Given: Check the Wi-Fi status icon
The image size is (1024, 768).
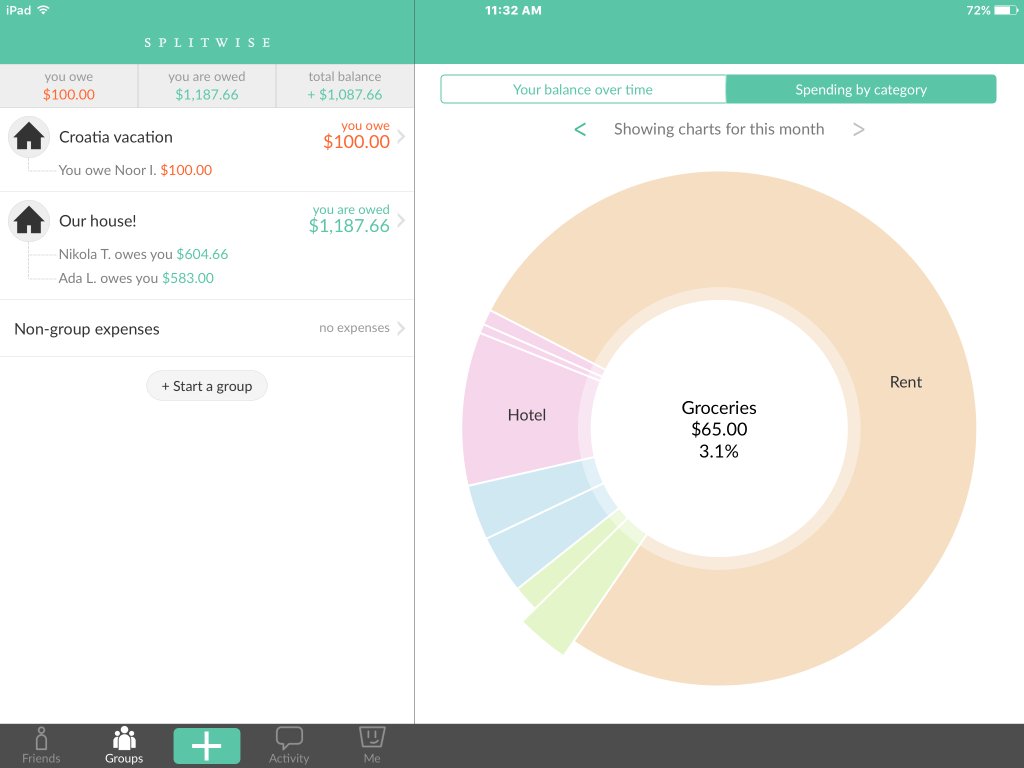Looking at the screenshot, I should point(43,10).
